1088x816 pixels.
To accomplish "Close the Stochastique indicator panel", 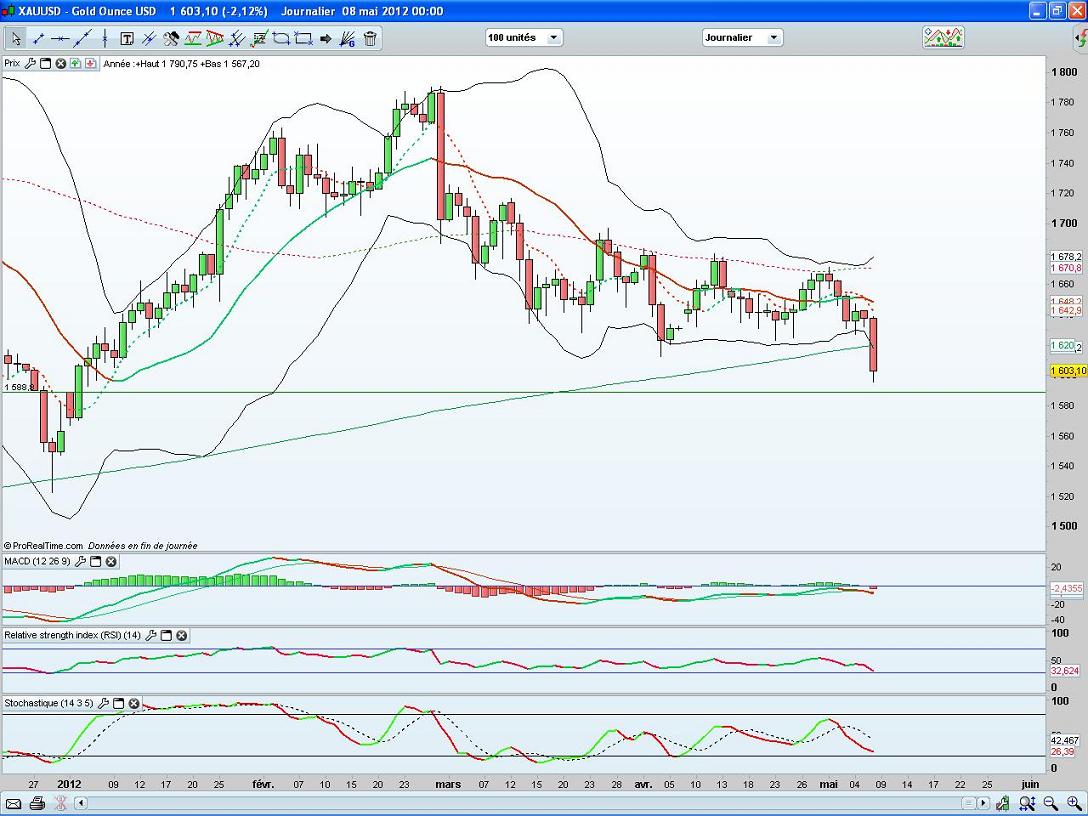I will pos(133,703).
